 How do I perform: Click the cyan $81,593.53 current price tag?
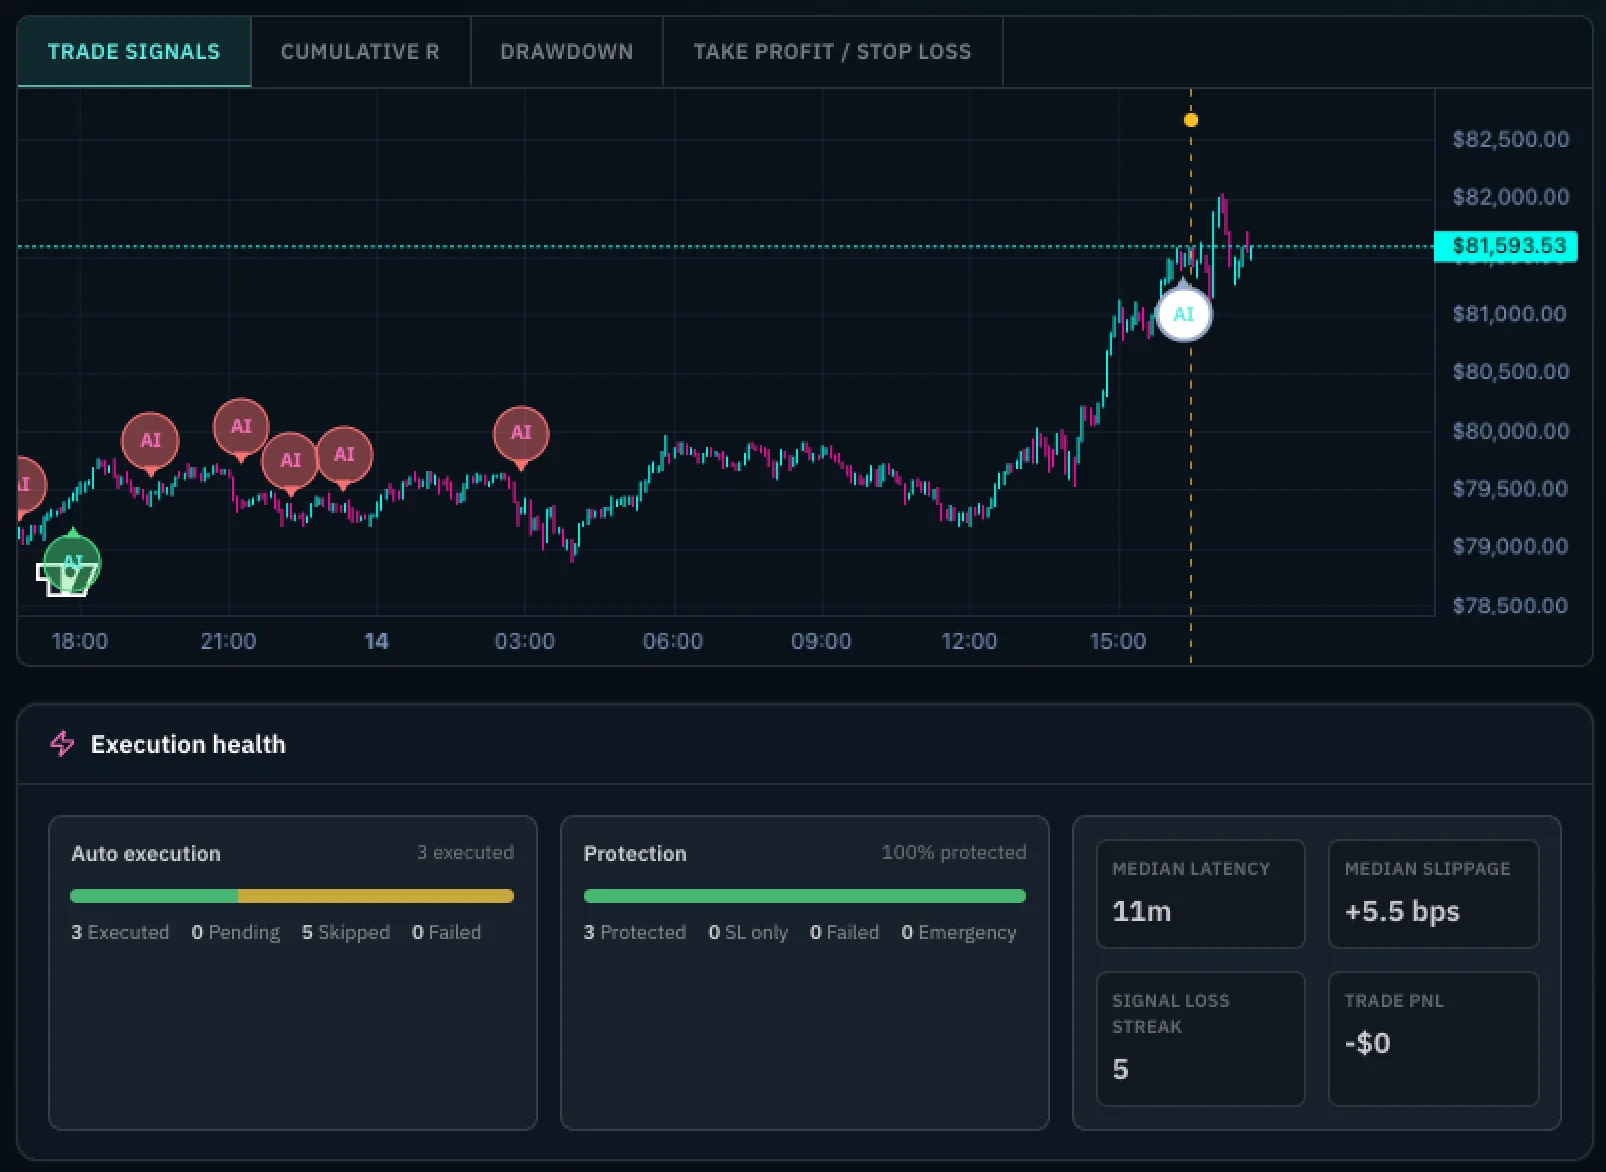(x=1506, y=246)
